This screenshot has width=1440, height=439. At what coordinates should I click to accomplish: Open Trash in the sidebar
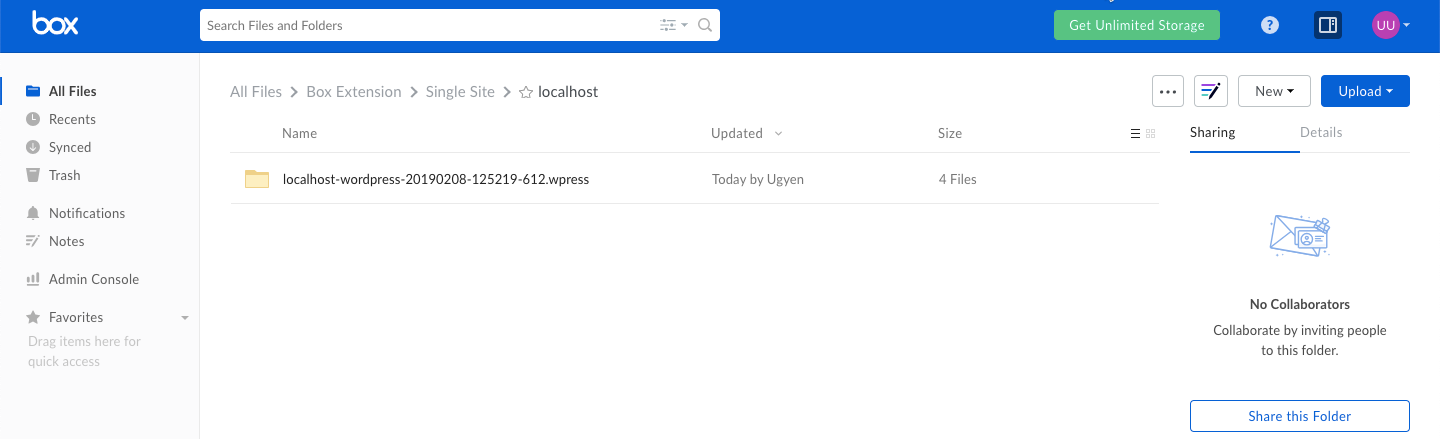point(64,175)
